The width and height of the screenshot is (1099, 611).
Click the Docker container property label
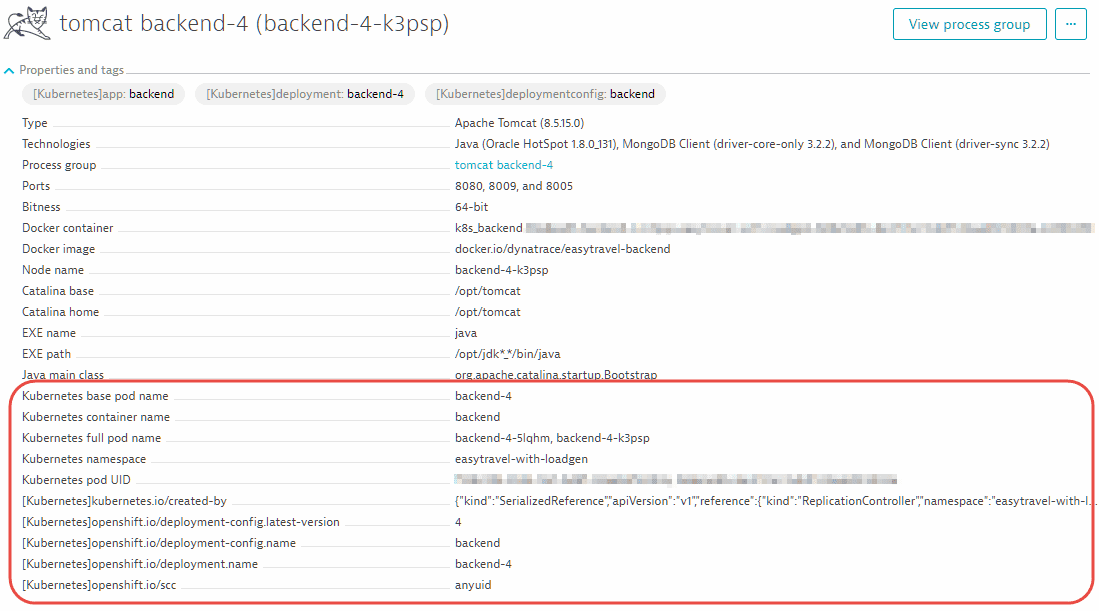pyautogui.click(x=67, y=228)
